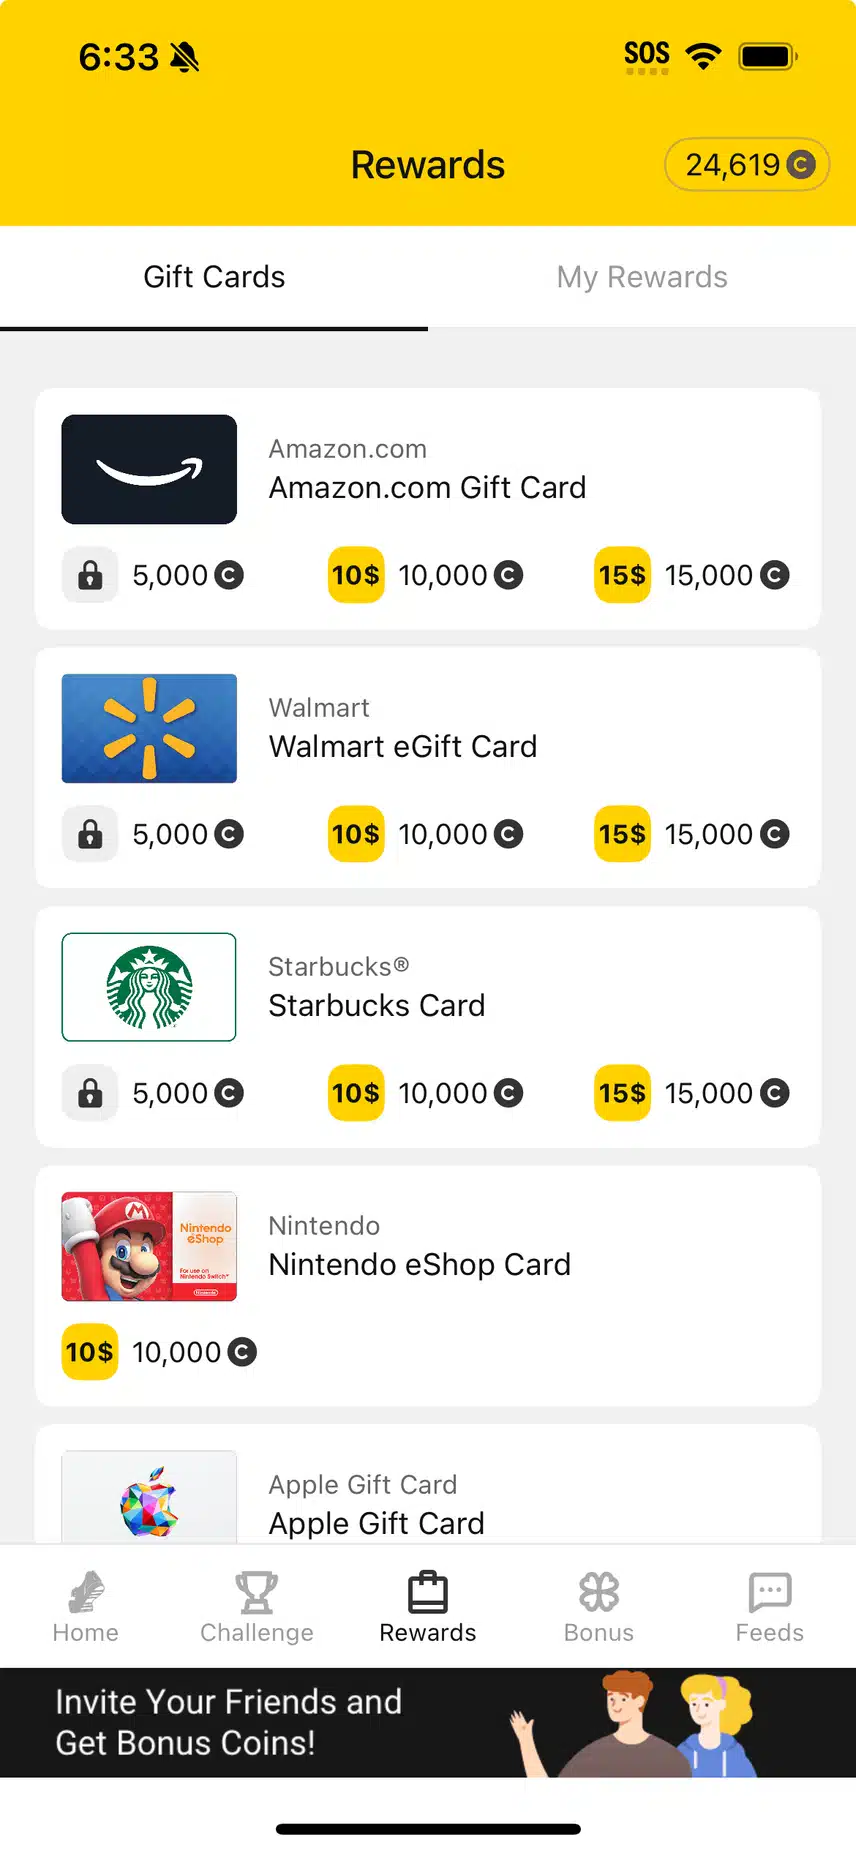Tap the locked Amazon 5,000 coin option
This screenshot has width=856, height=1852.
(x=154, y=575)
